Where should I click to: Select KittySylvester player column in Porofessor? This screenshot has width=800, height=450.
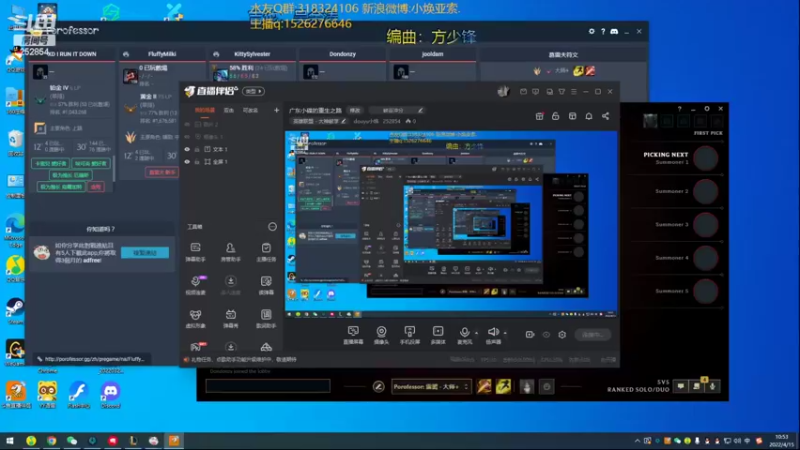click(252, 54)
